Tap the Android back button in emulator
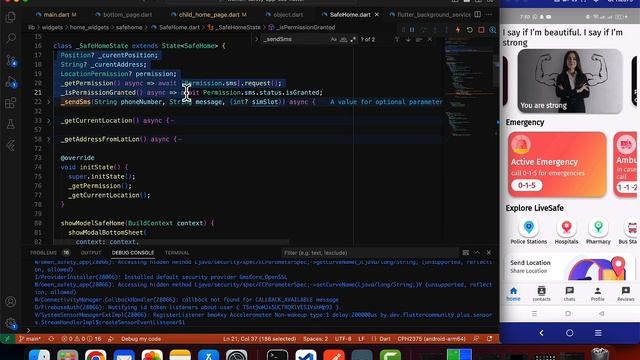Screen dimensions: 640x360 click(541, 333)
